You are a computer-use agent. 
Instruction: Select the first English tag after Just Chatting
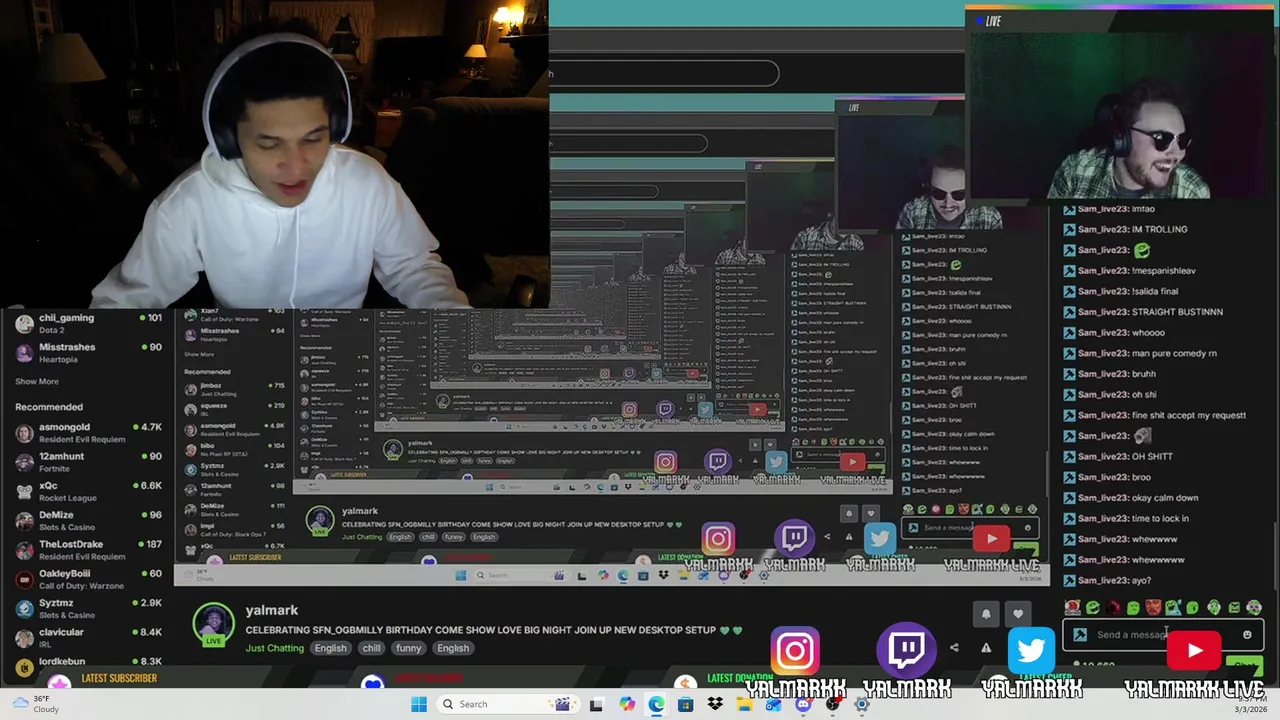click(x=330, y=648)
